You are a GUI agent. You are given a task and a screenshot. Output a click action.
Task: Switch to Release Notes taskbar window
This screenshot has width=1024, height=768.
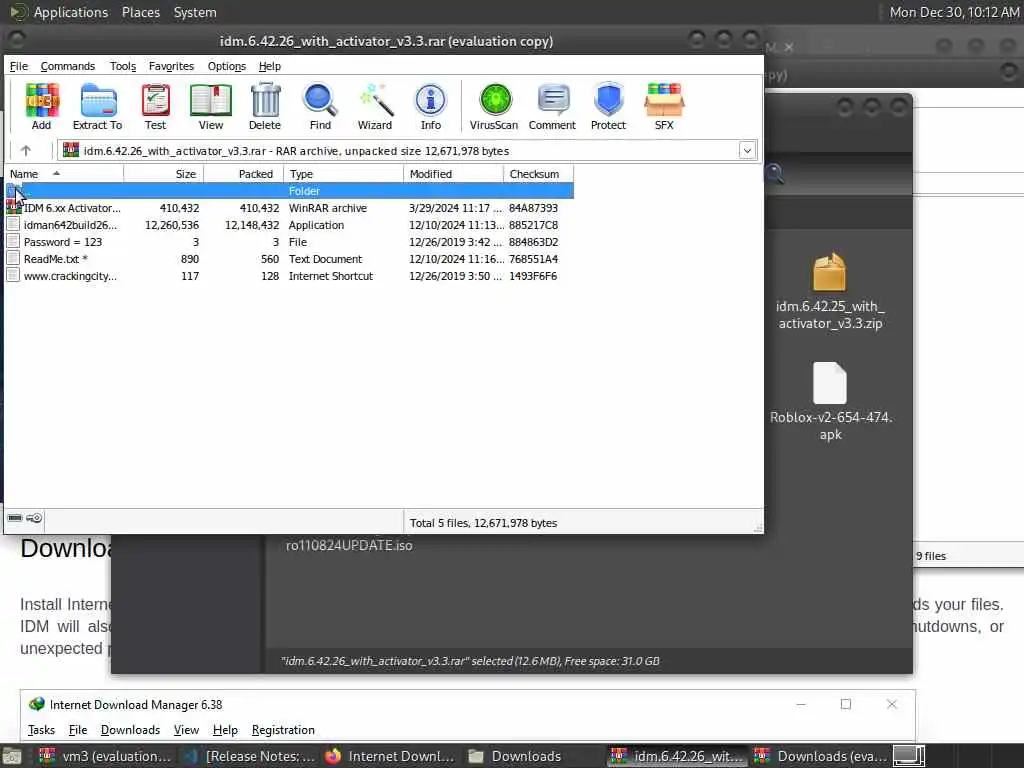coord(249,756)
